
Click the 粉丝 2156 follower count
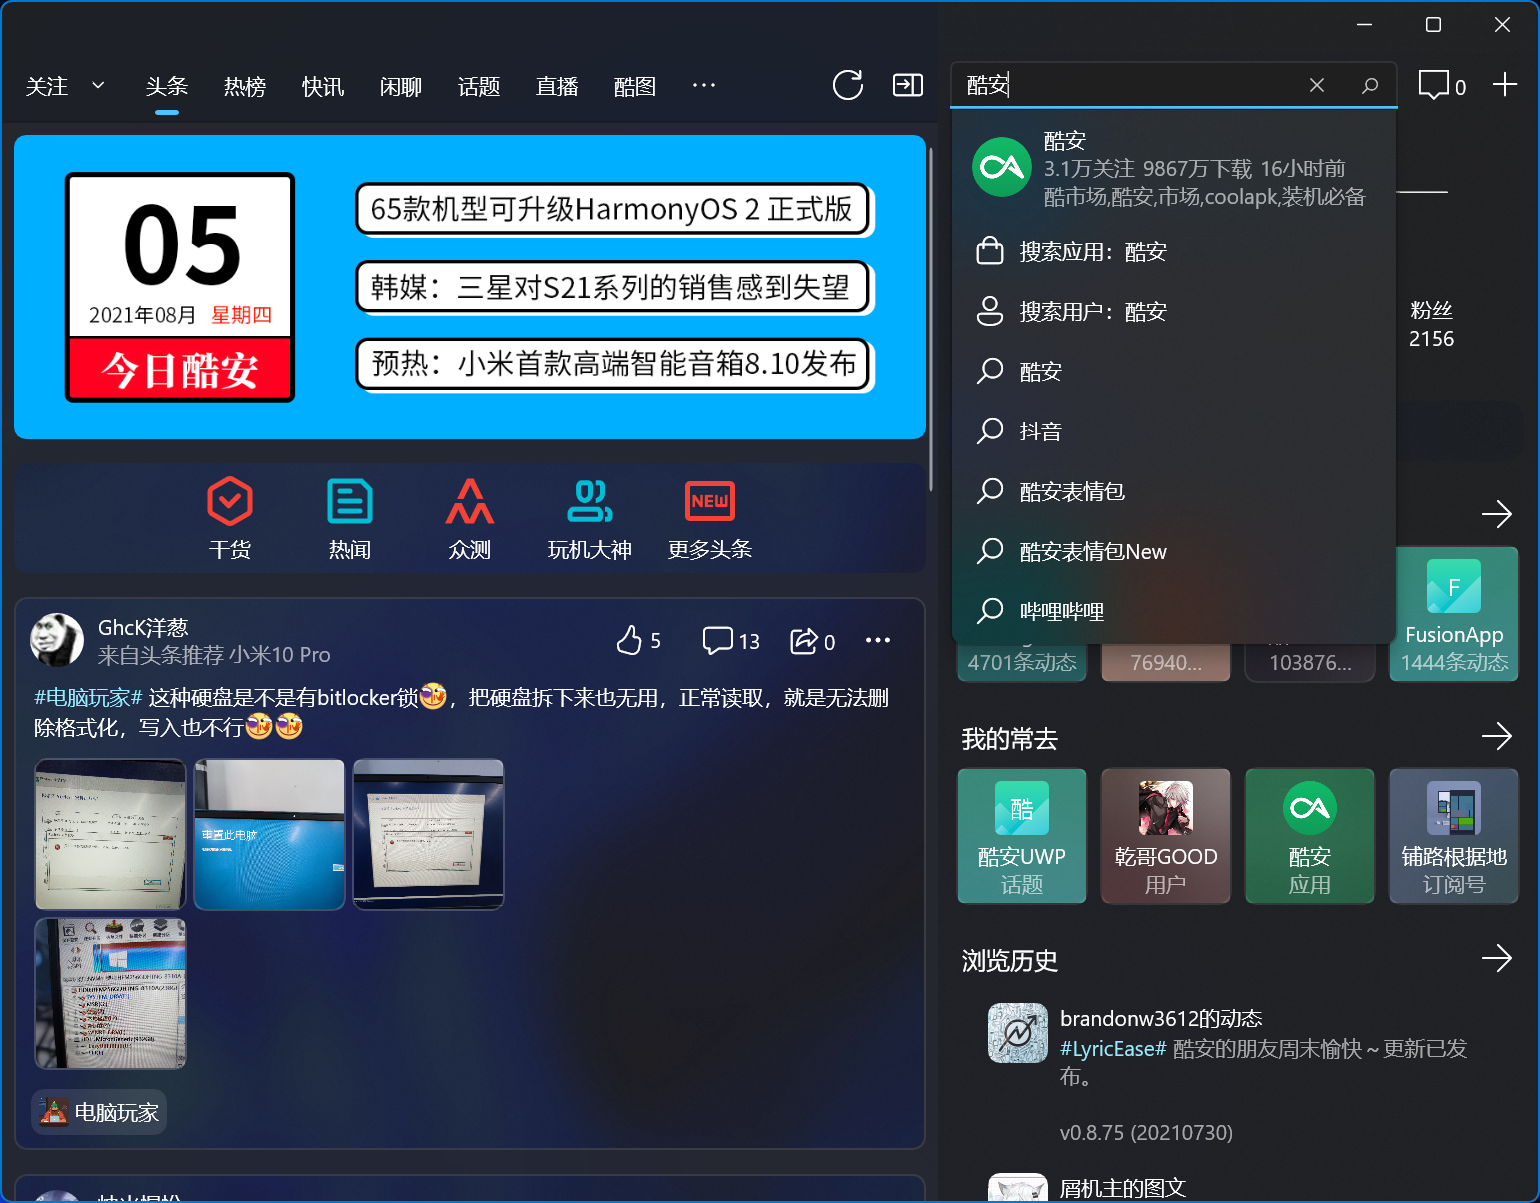[x=1431, y=324]
